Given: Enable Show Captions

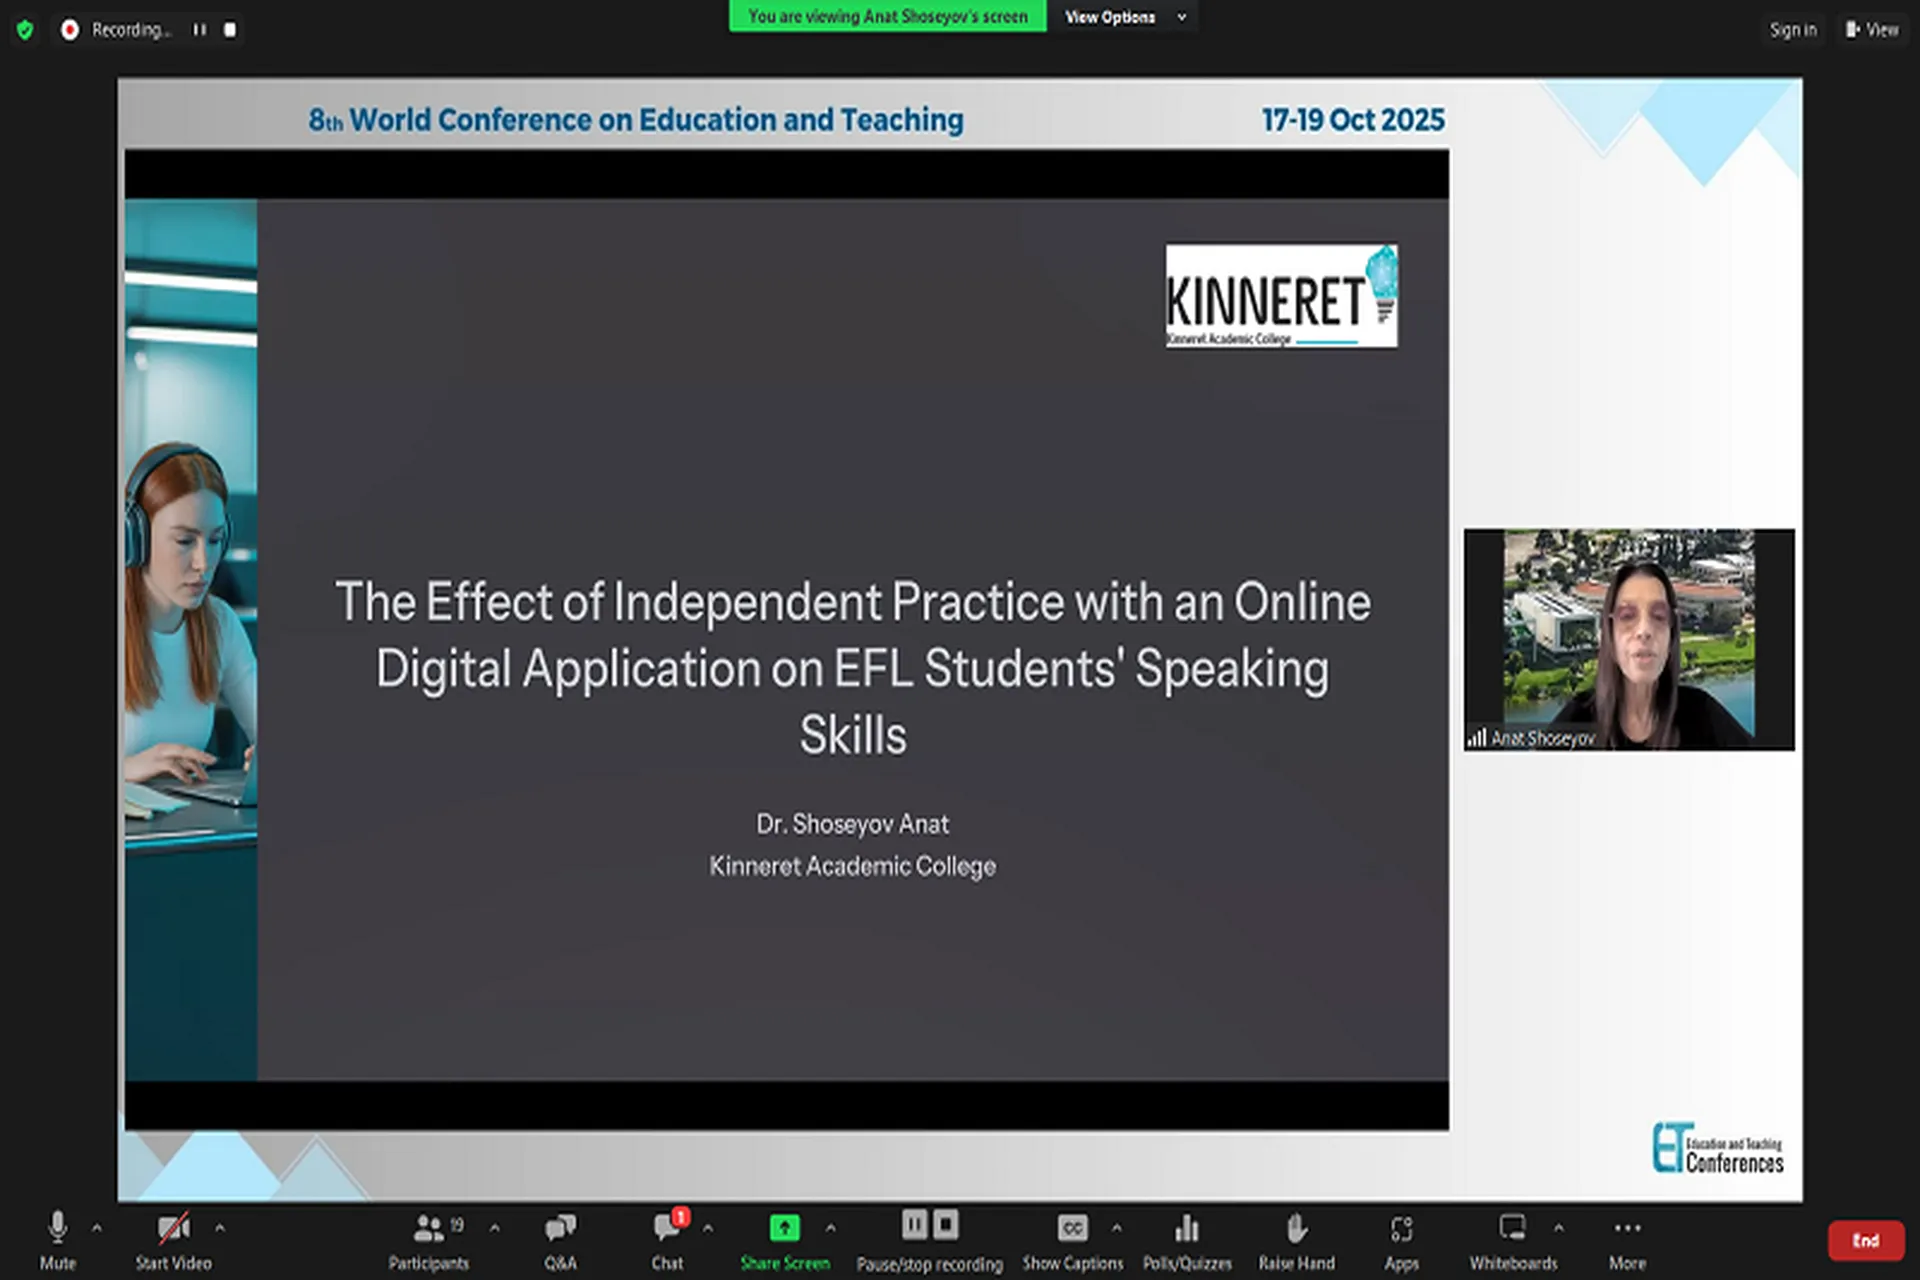Looking at the screenshot, I should 1072,1228.
